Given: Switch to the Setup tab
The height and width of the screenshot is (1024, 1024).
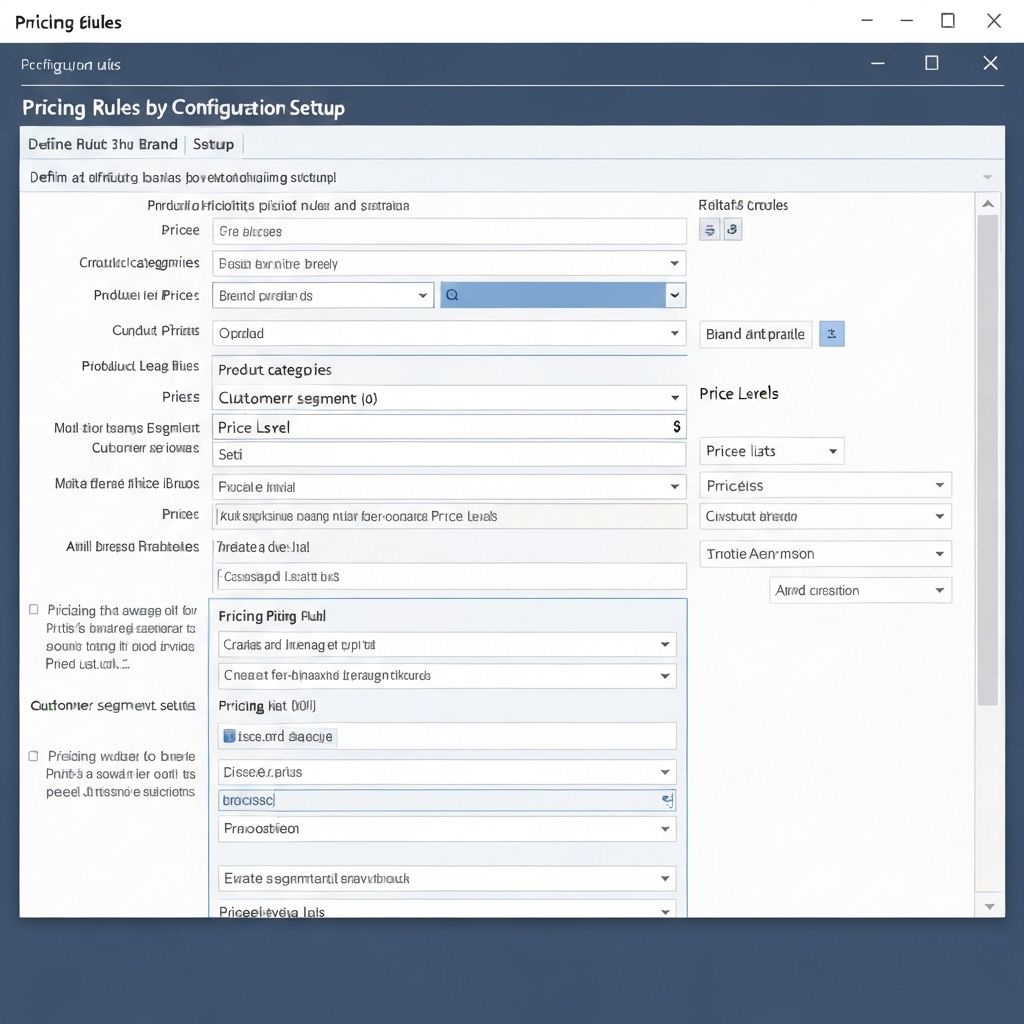Looking at the screenshot, I should point(213,144).
